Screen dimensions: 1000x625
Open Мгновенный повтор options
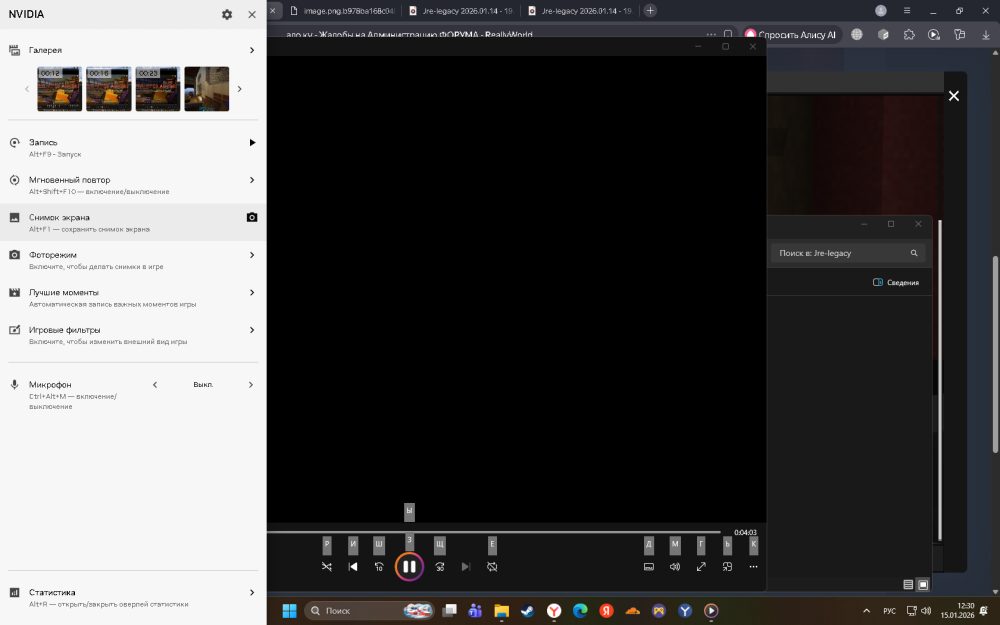tap(252, 180)
